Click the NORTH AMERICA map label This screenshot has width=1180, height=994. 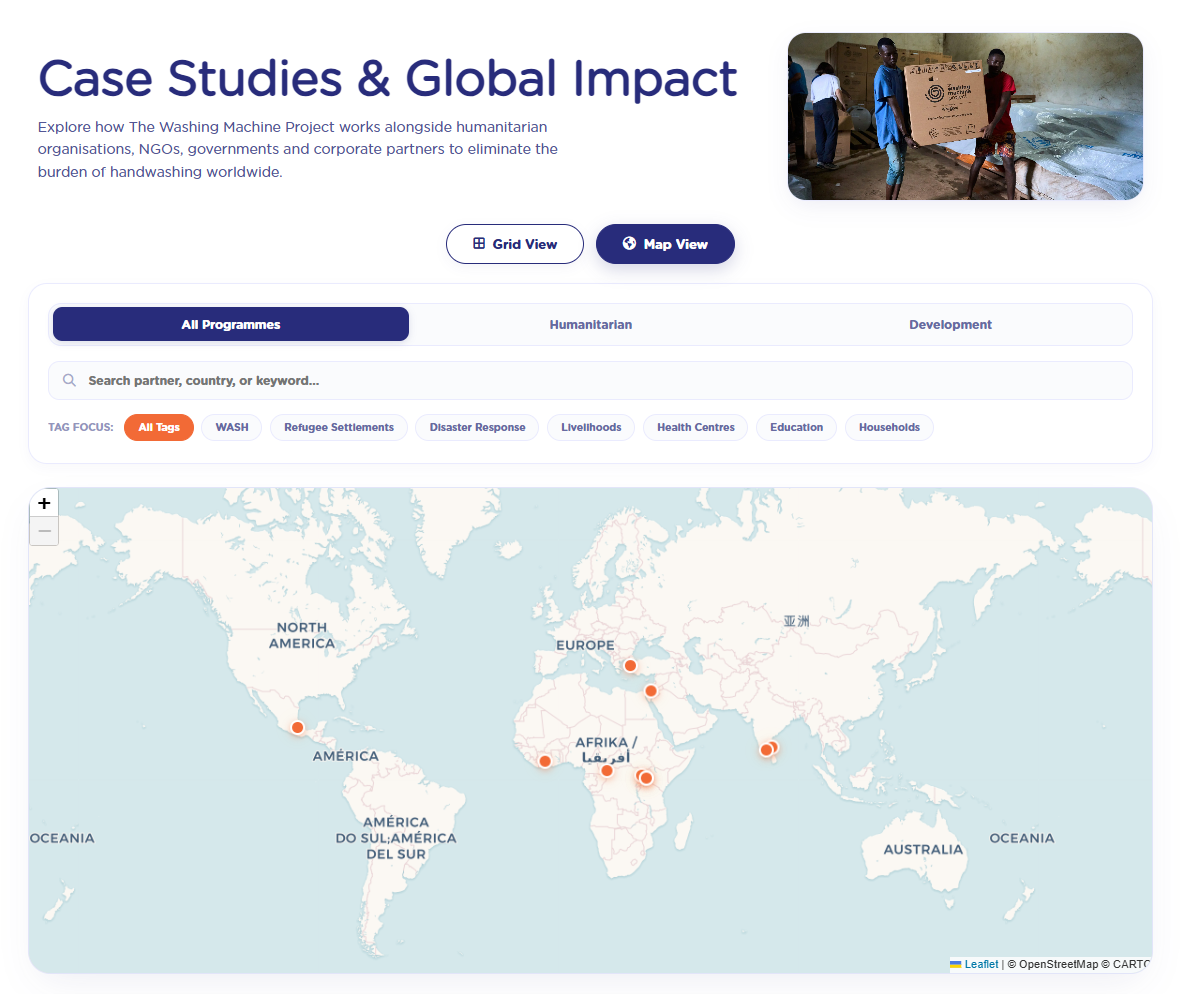302,635
